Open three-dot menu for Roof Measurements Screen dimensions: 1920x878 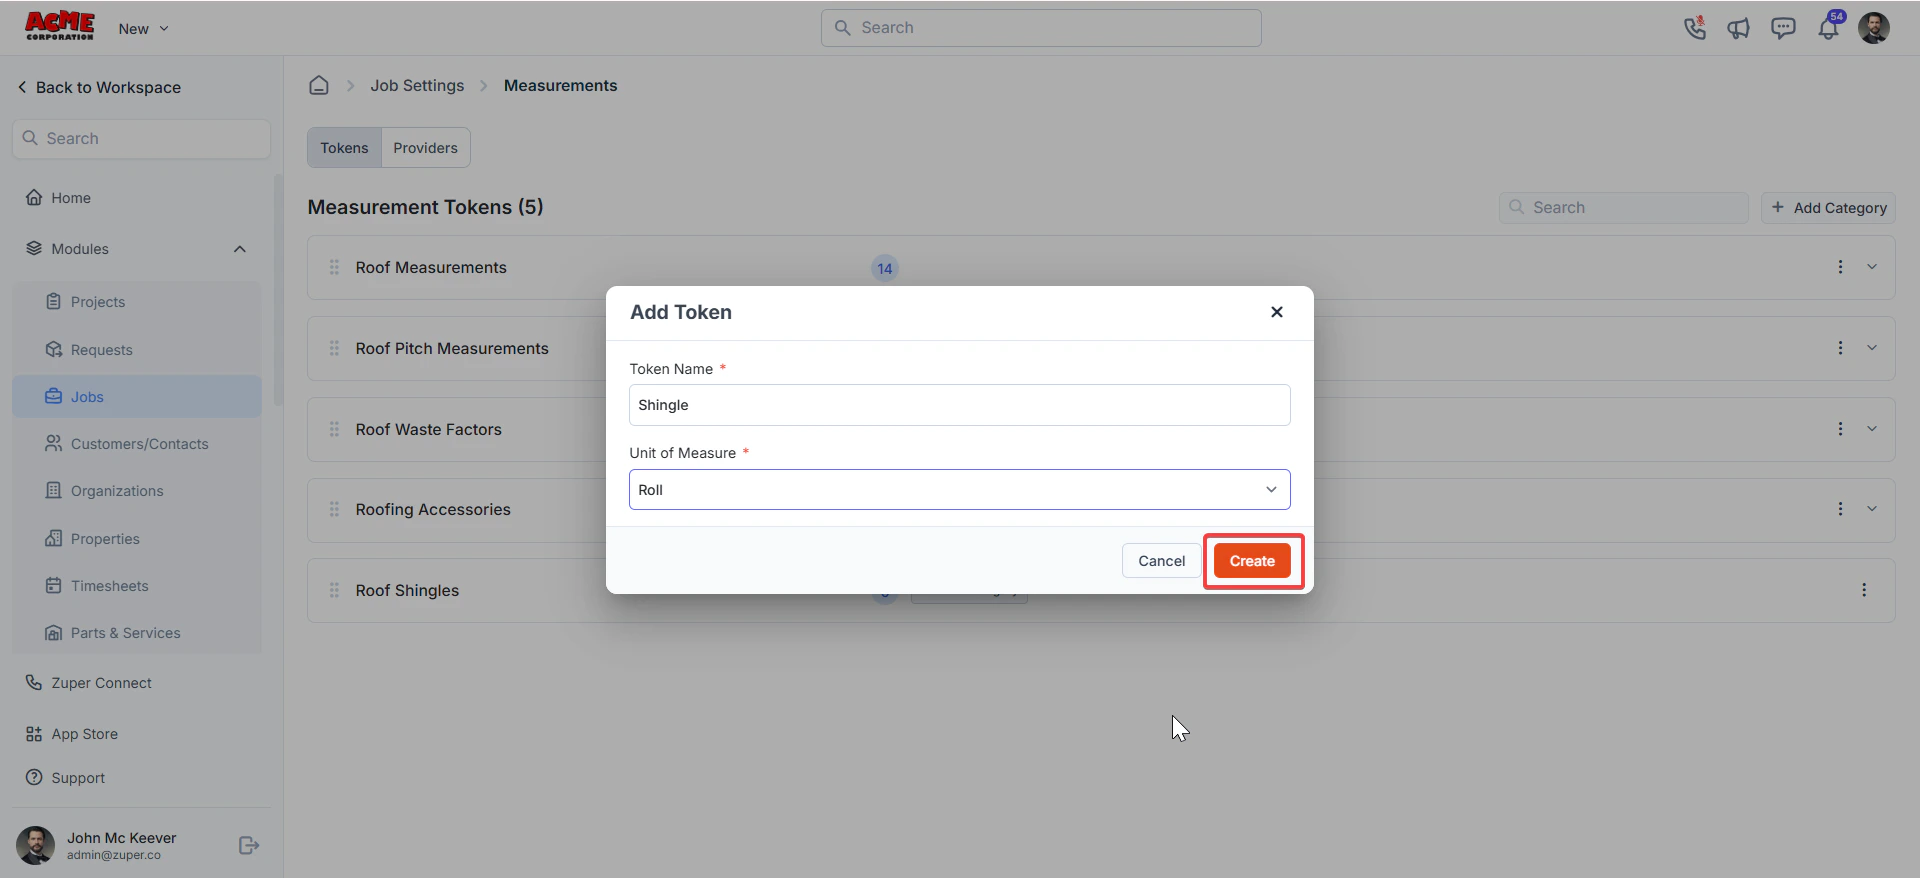click(x=1840, y=267)
